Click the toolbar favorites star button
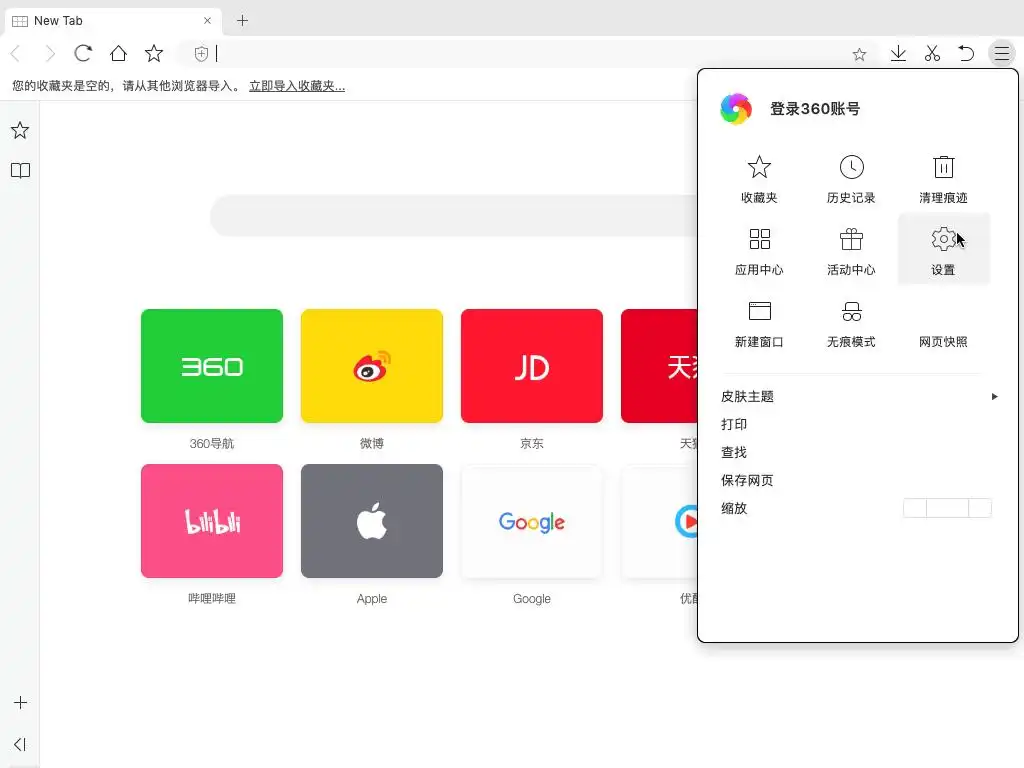This screenshot has width=1024, height=768. pyautogui.click(x=154, y=54)
